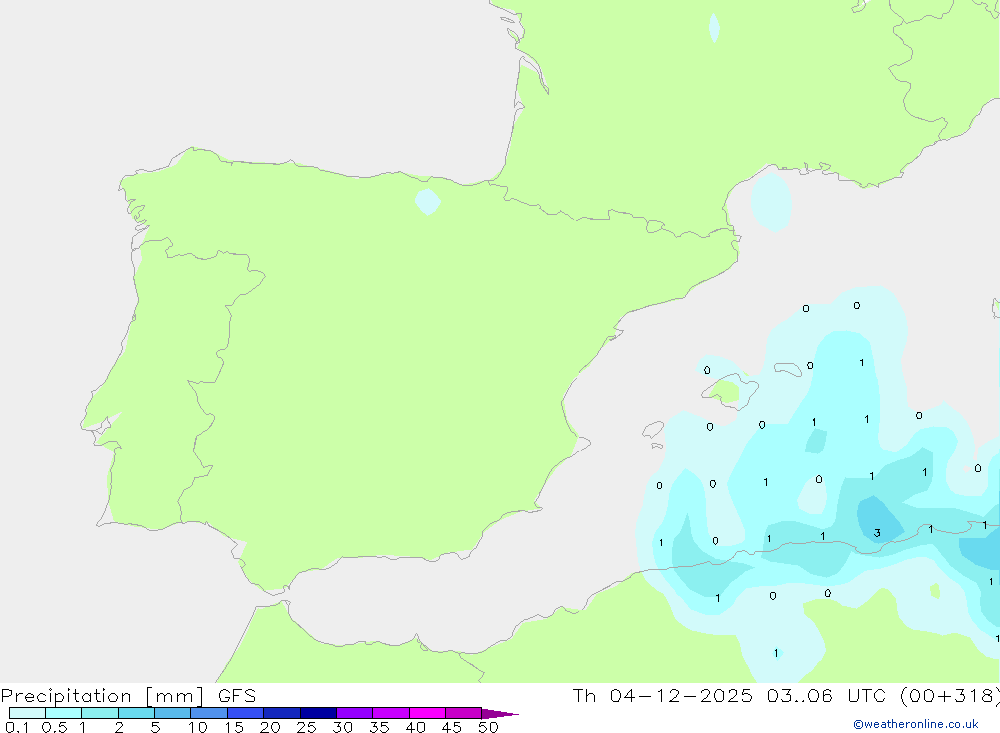Click the 45 to 50 mm legend swatch
The image size is (1000, 733).
pos(463,713)
